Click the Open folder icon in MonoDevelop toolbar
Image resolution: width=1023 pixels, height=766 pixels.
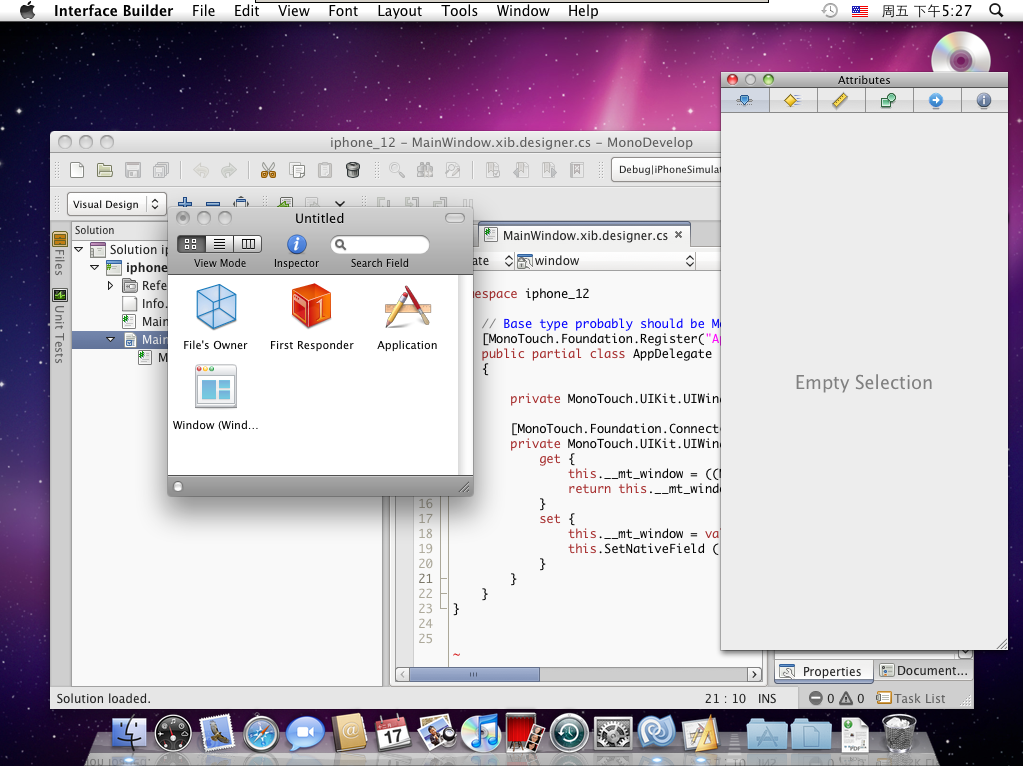coord(104,170)
